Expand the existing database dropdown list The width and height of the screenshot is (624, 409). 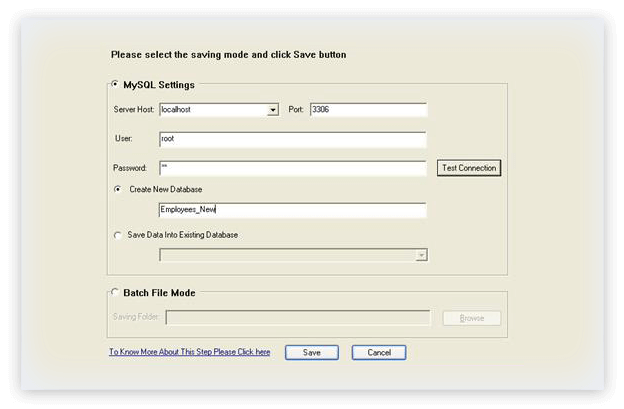(421, 255)
